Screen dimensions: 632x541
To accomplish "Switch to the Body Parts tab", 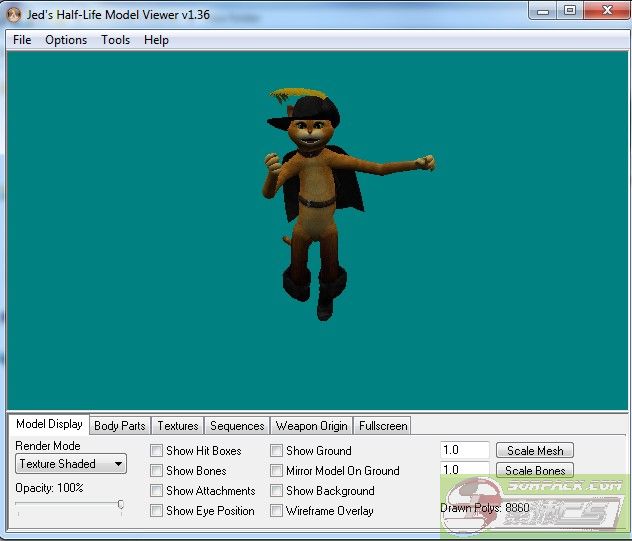I will click(x=120, y=426).
